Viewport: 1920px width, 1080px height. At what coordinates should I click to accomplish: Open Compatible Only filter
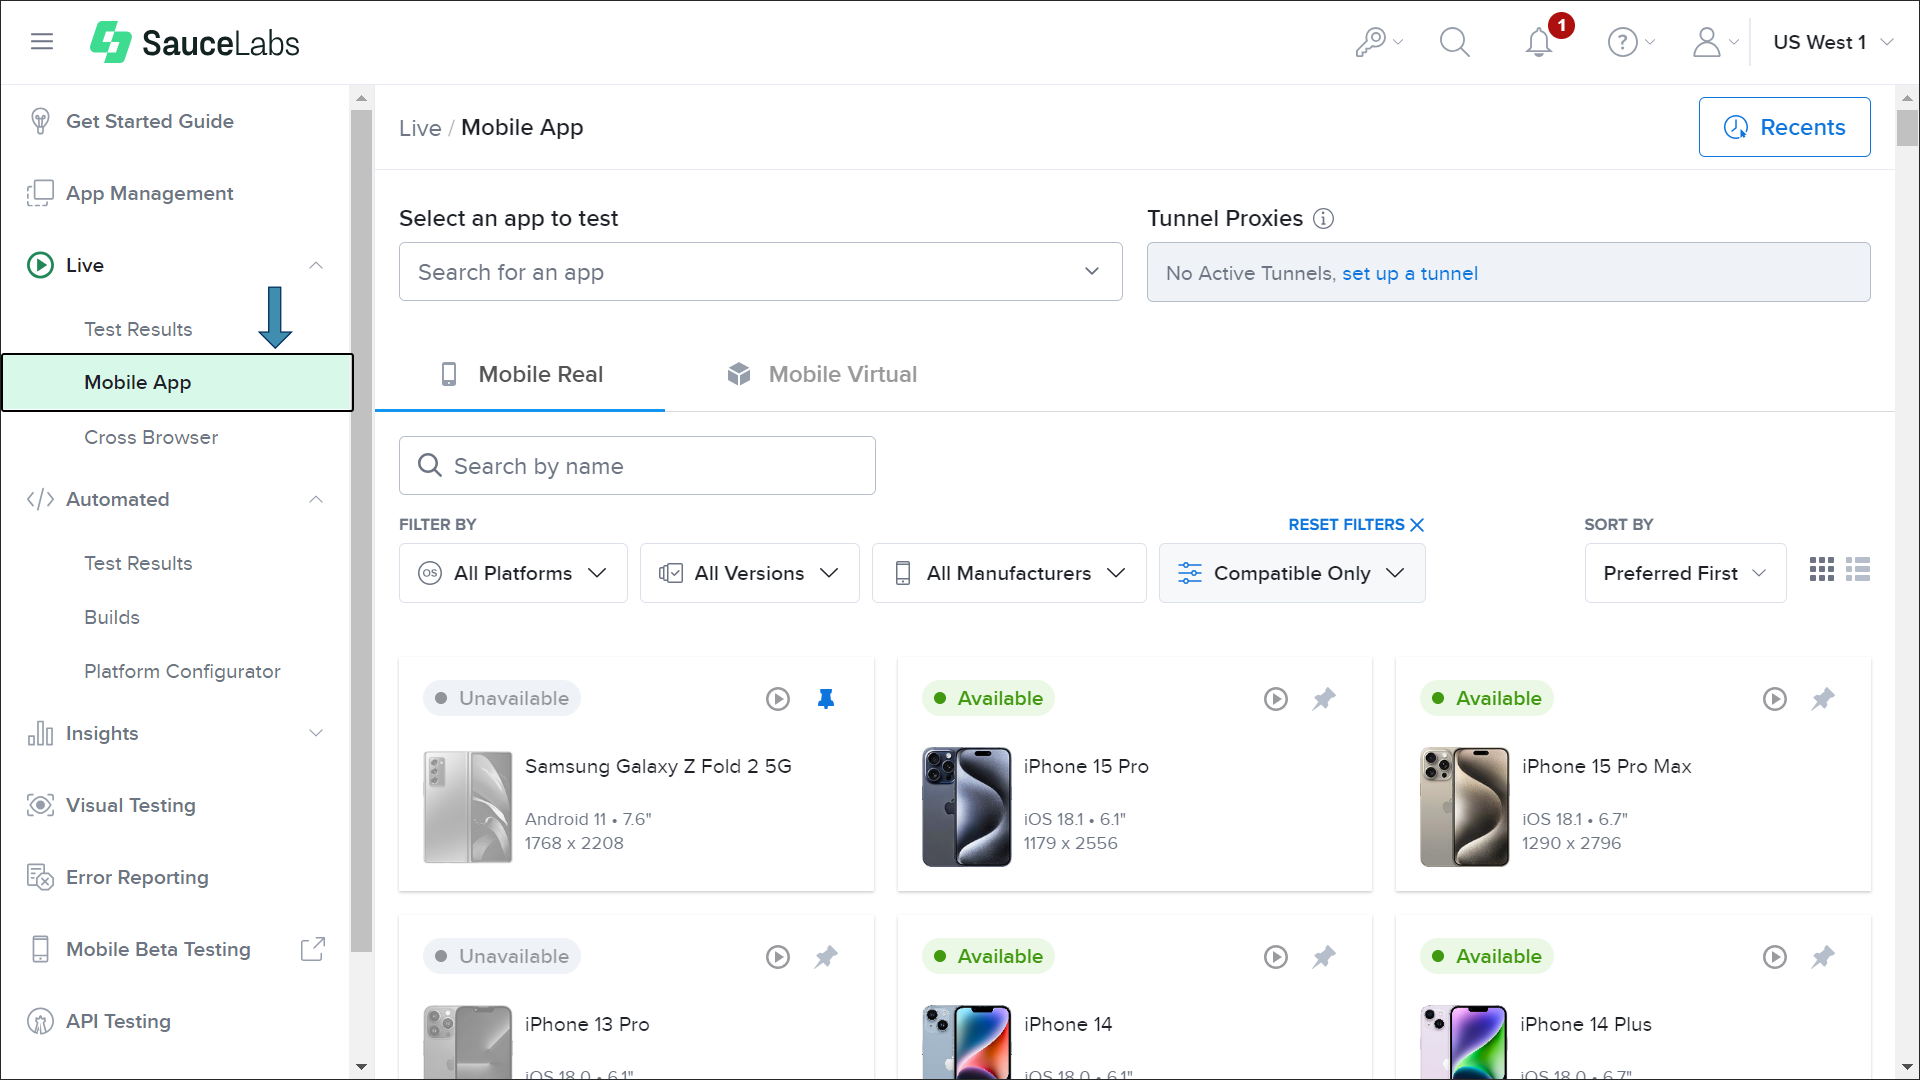1292,573
